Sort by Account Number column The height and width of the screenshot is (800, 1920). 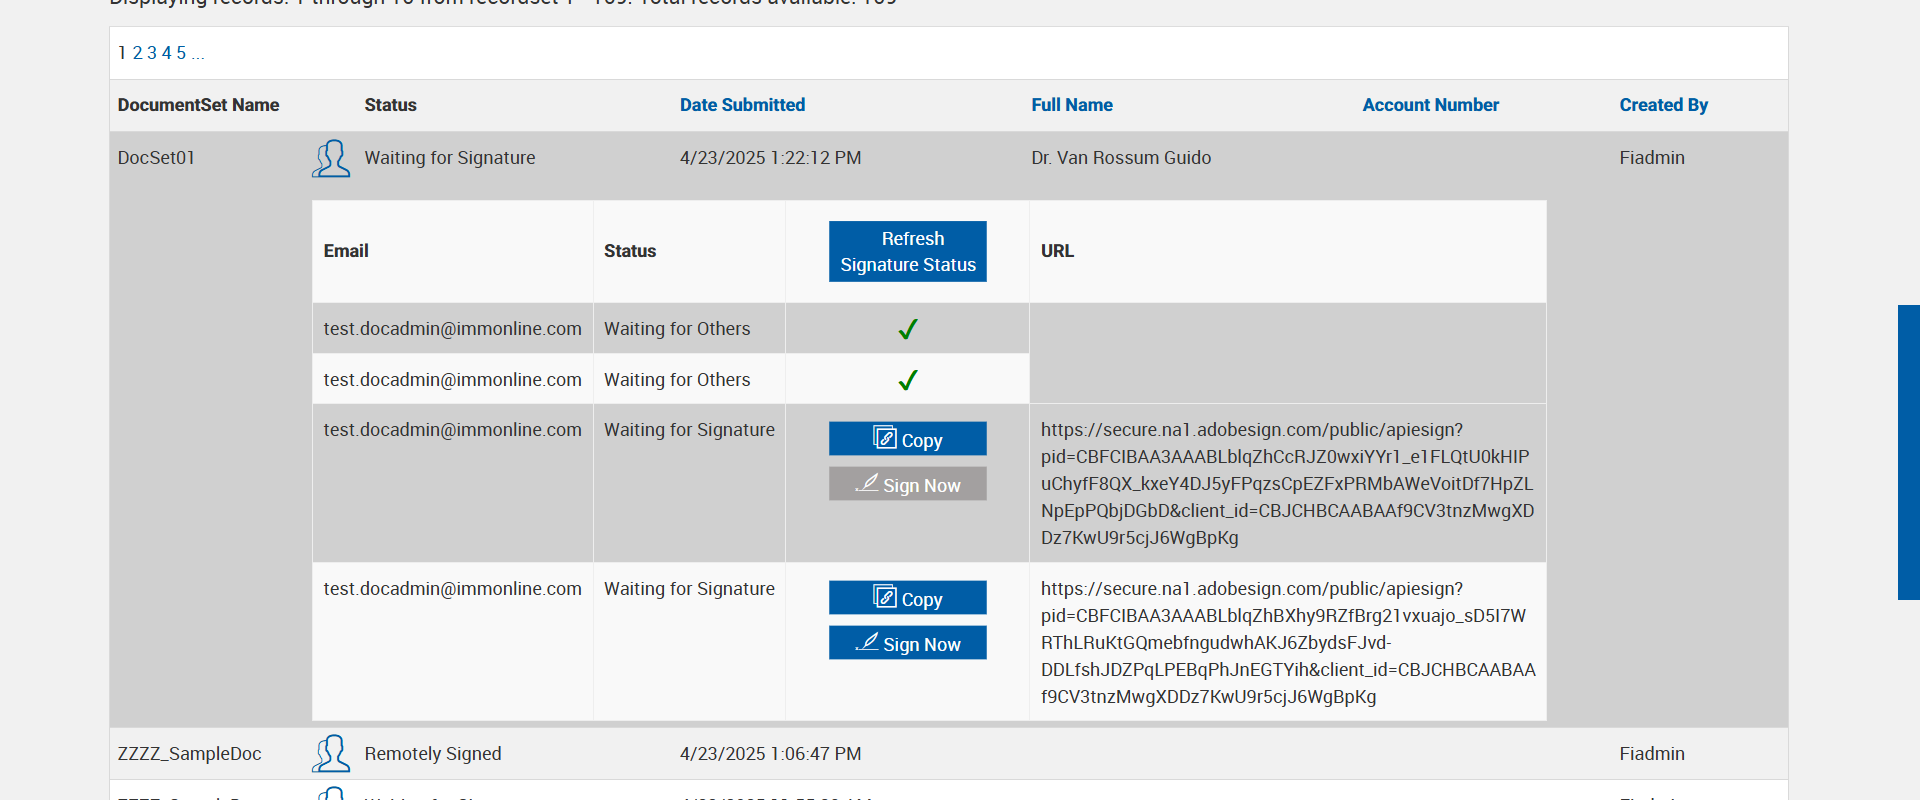click(x=1430, y=105)
